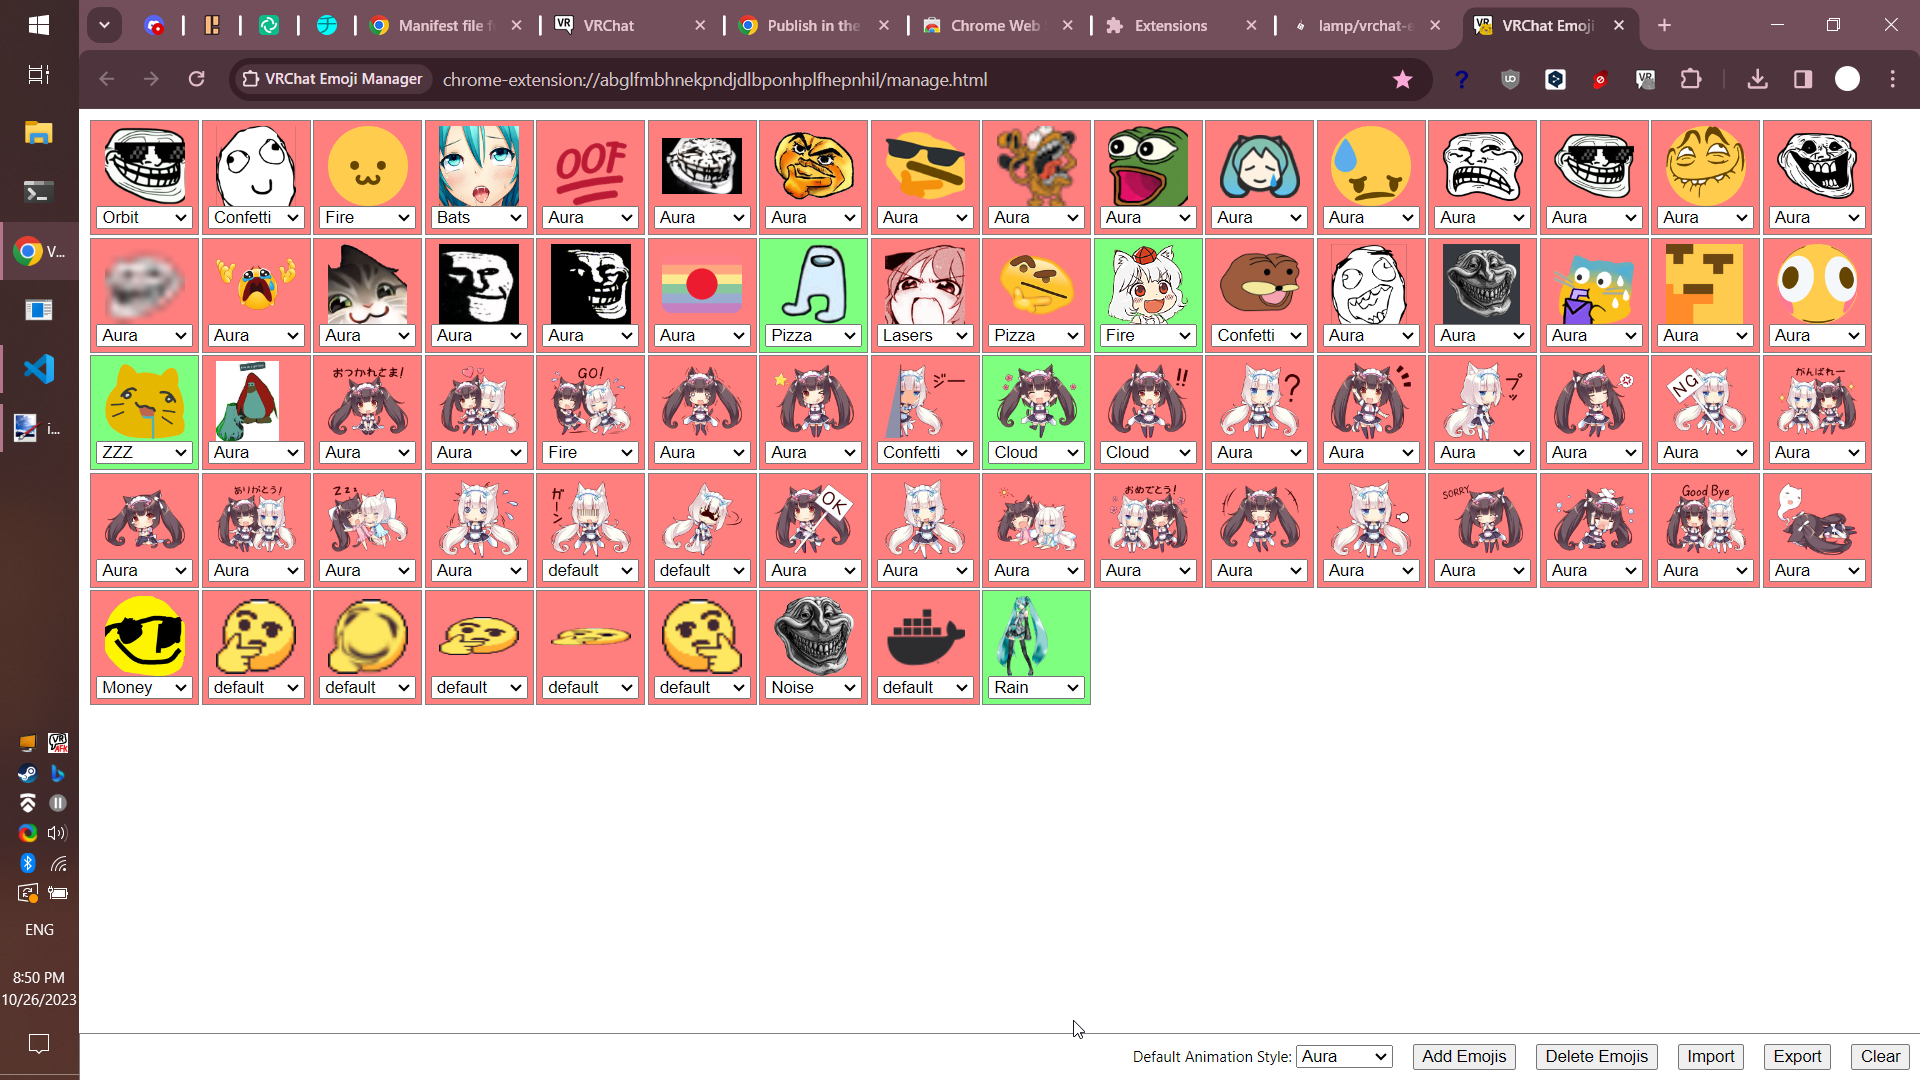Switch to the Chrome Web Store tab
Screen dimensions: 1920x1080
(994, 26)
